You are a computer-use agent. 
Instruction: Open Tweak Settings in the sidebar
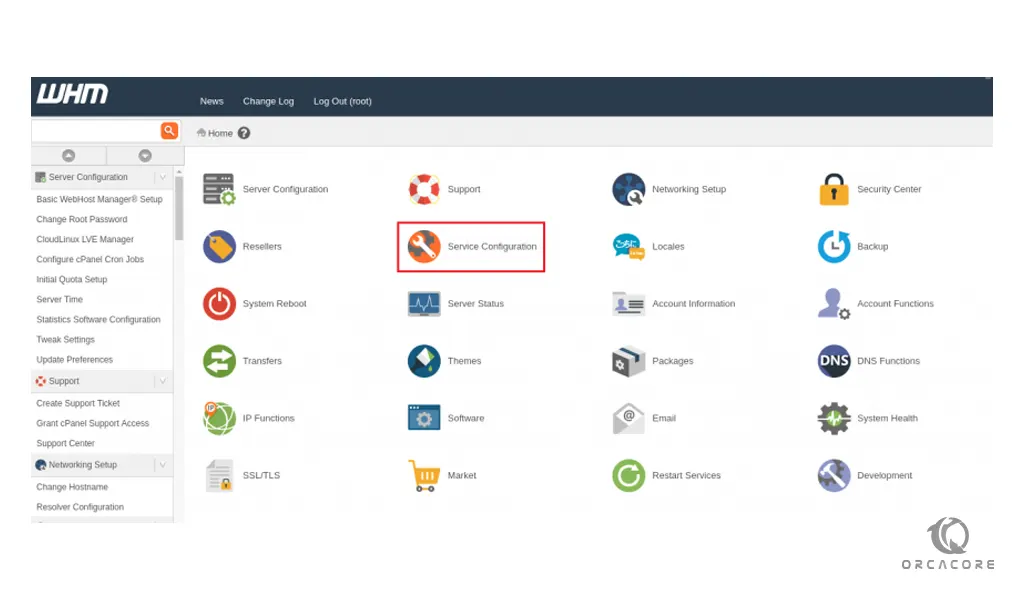(65, 340)
